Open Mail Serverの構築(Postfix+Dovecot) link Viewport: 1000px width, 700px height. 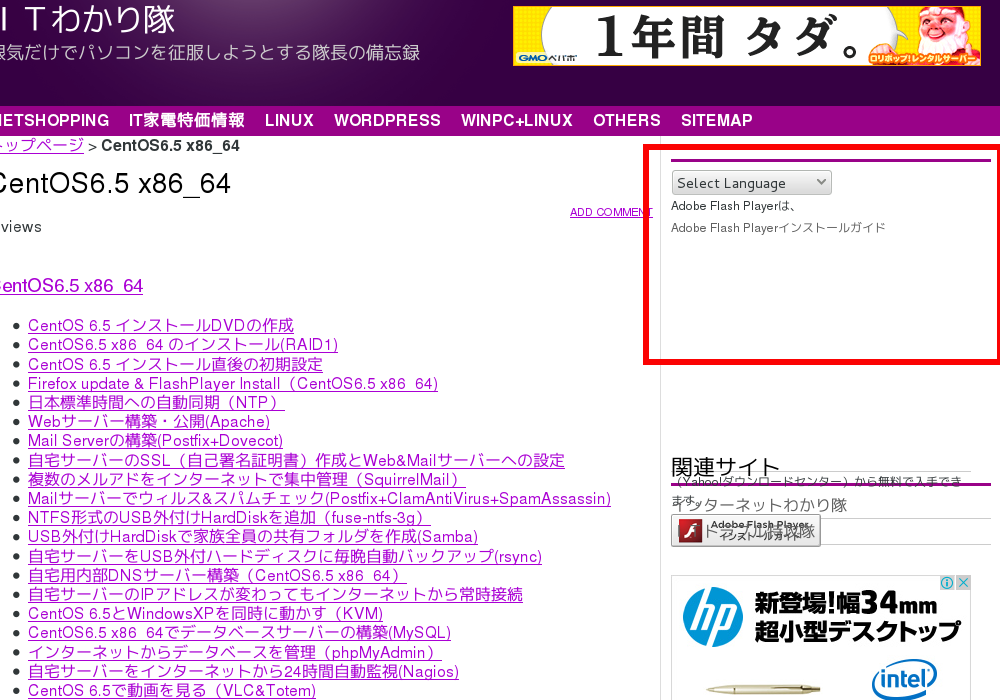(155, 441)
